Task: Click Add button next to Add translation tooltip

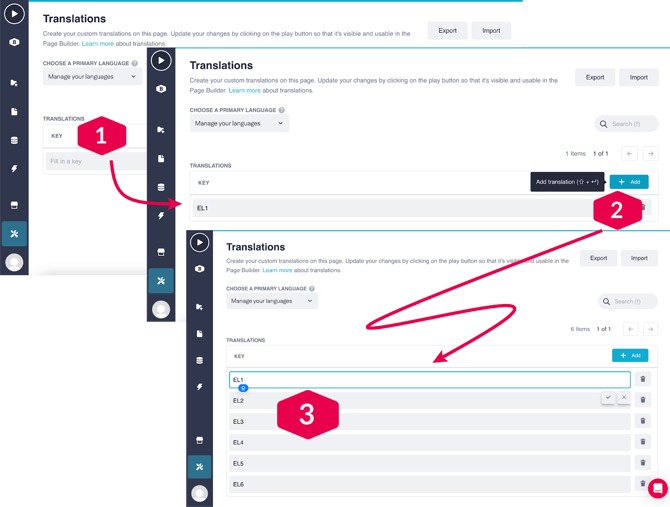Action: 629,182
